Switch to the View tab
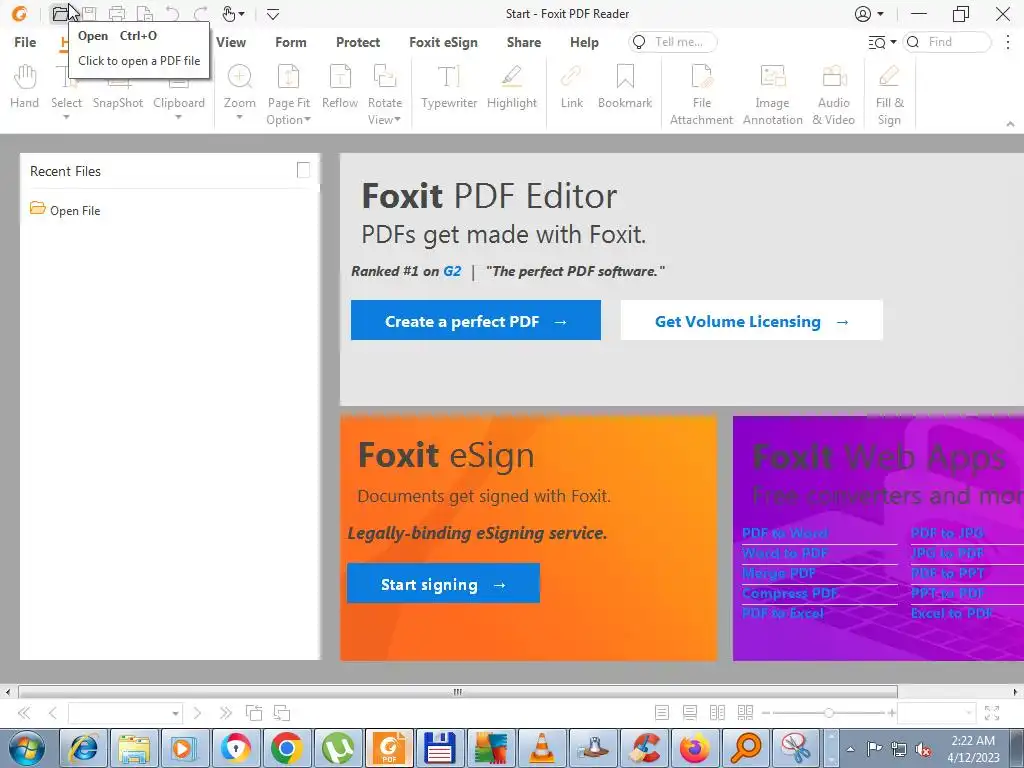The width and height of the screenshot is (1024, 768). click(231, 42)
